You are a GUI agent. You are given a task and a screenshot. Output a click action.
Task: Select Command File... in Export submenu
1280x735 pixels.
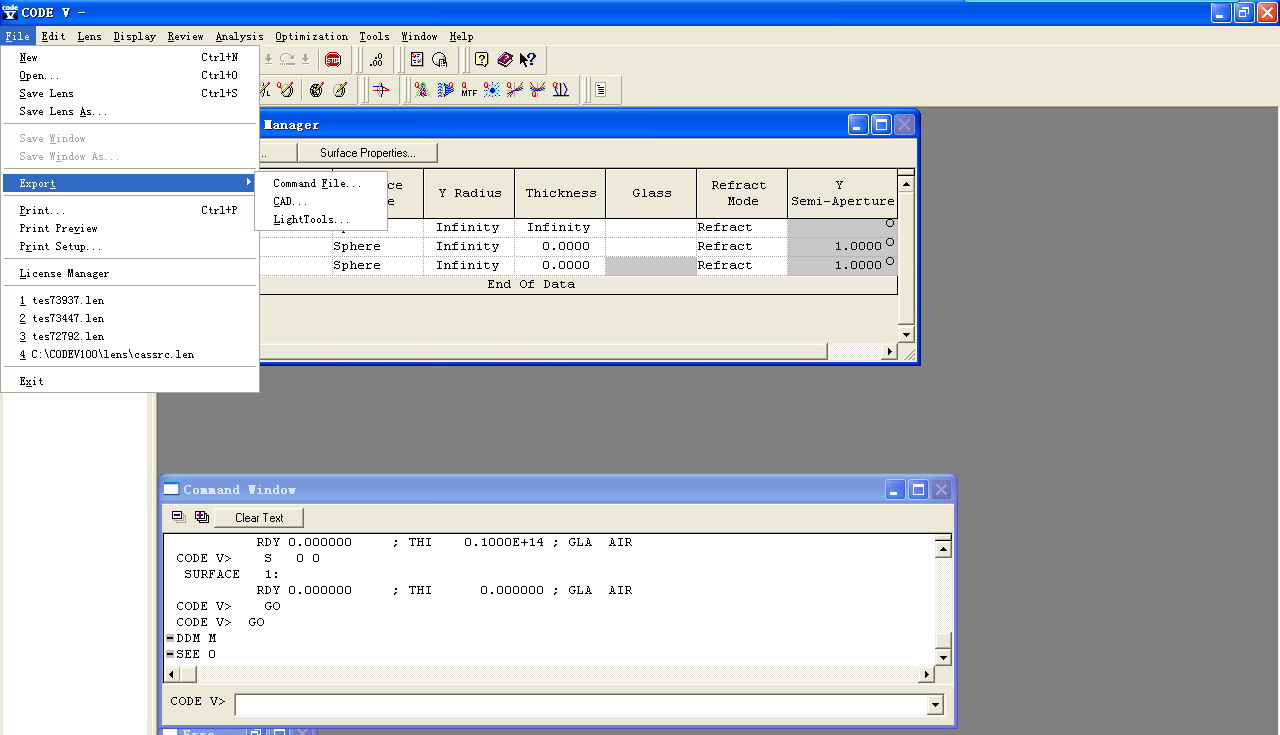(321, 183)
